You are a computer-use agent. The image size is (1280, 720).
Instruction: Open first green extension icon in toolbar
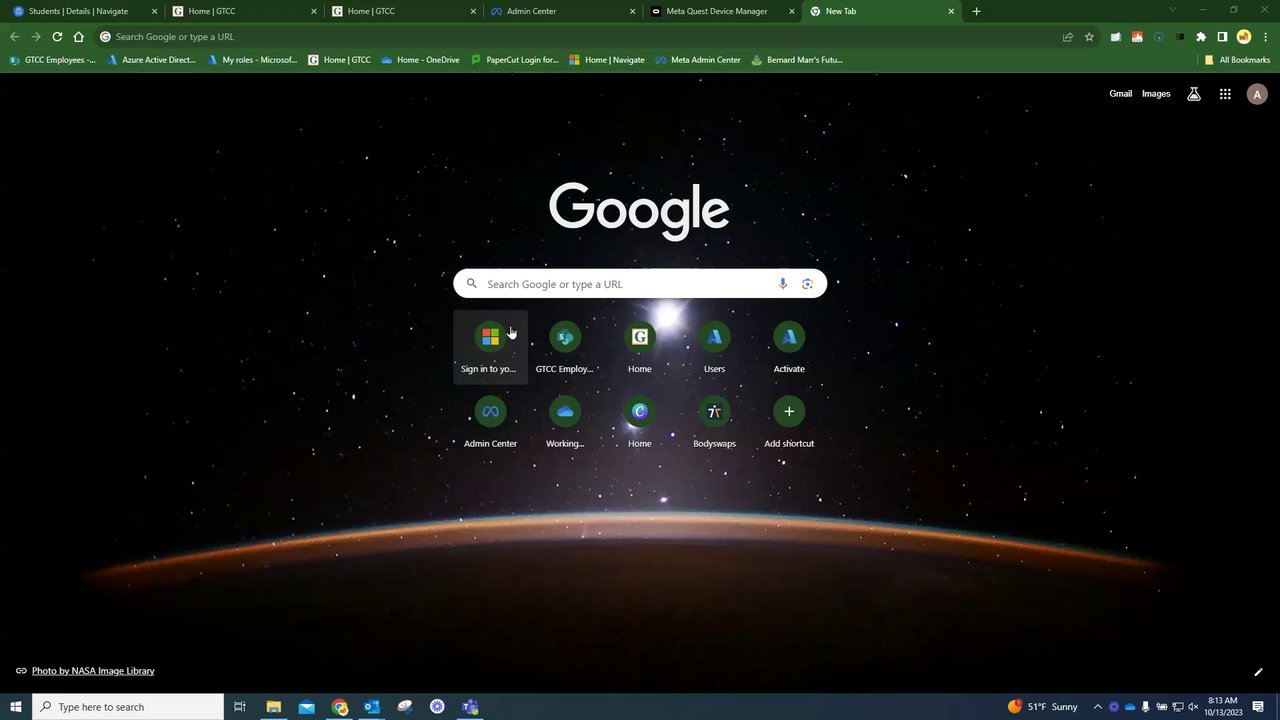[1115, 37]
